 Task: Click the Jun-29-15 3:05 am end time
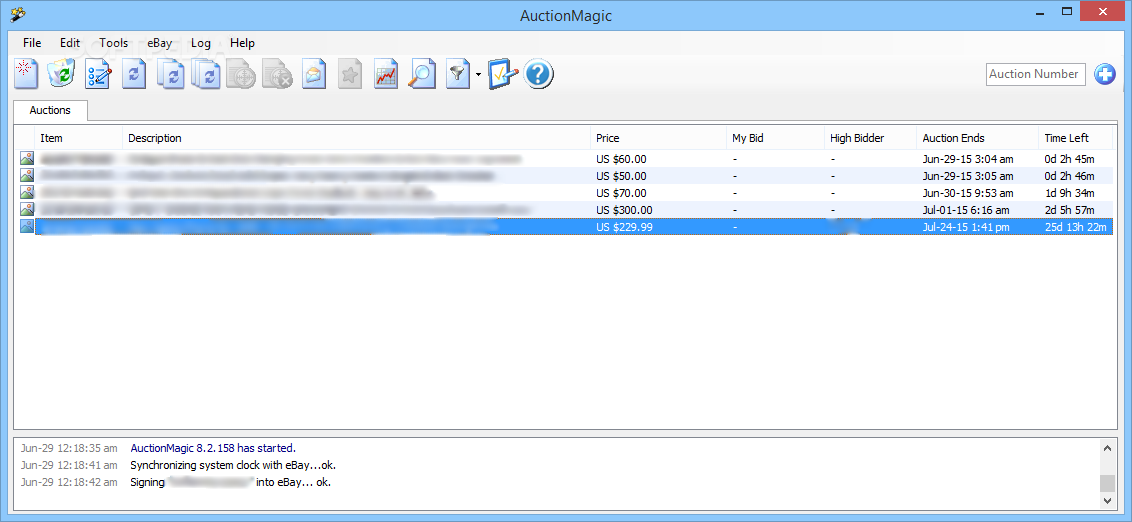(x=967, y=176)
